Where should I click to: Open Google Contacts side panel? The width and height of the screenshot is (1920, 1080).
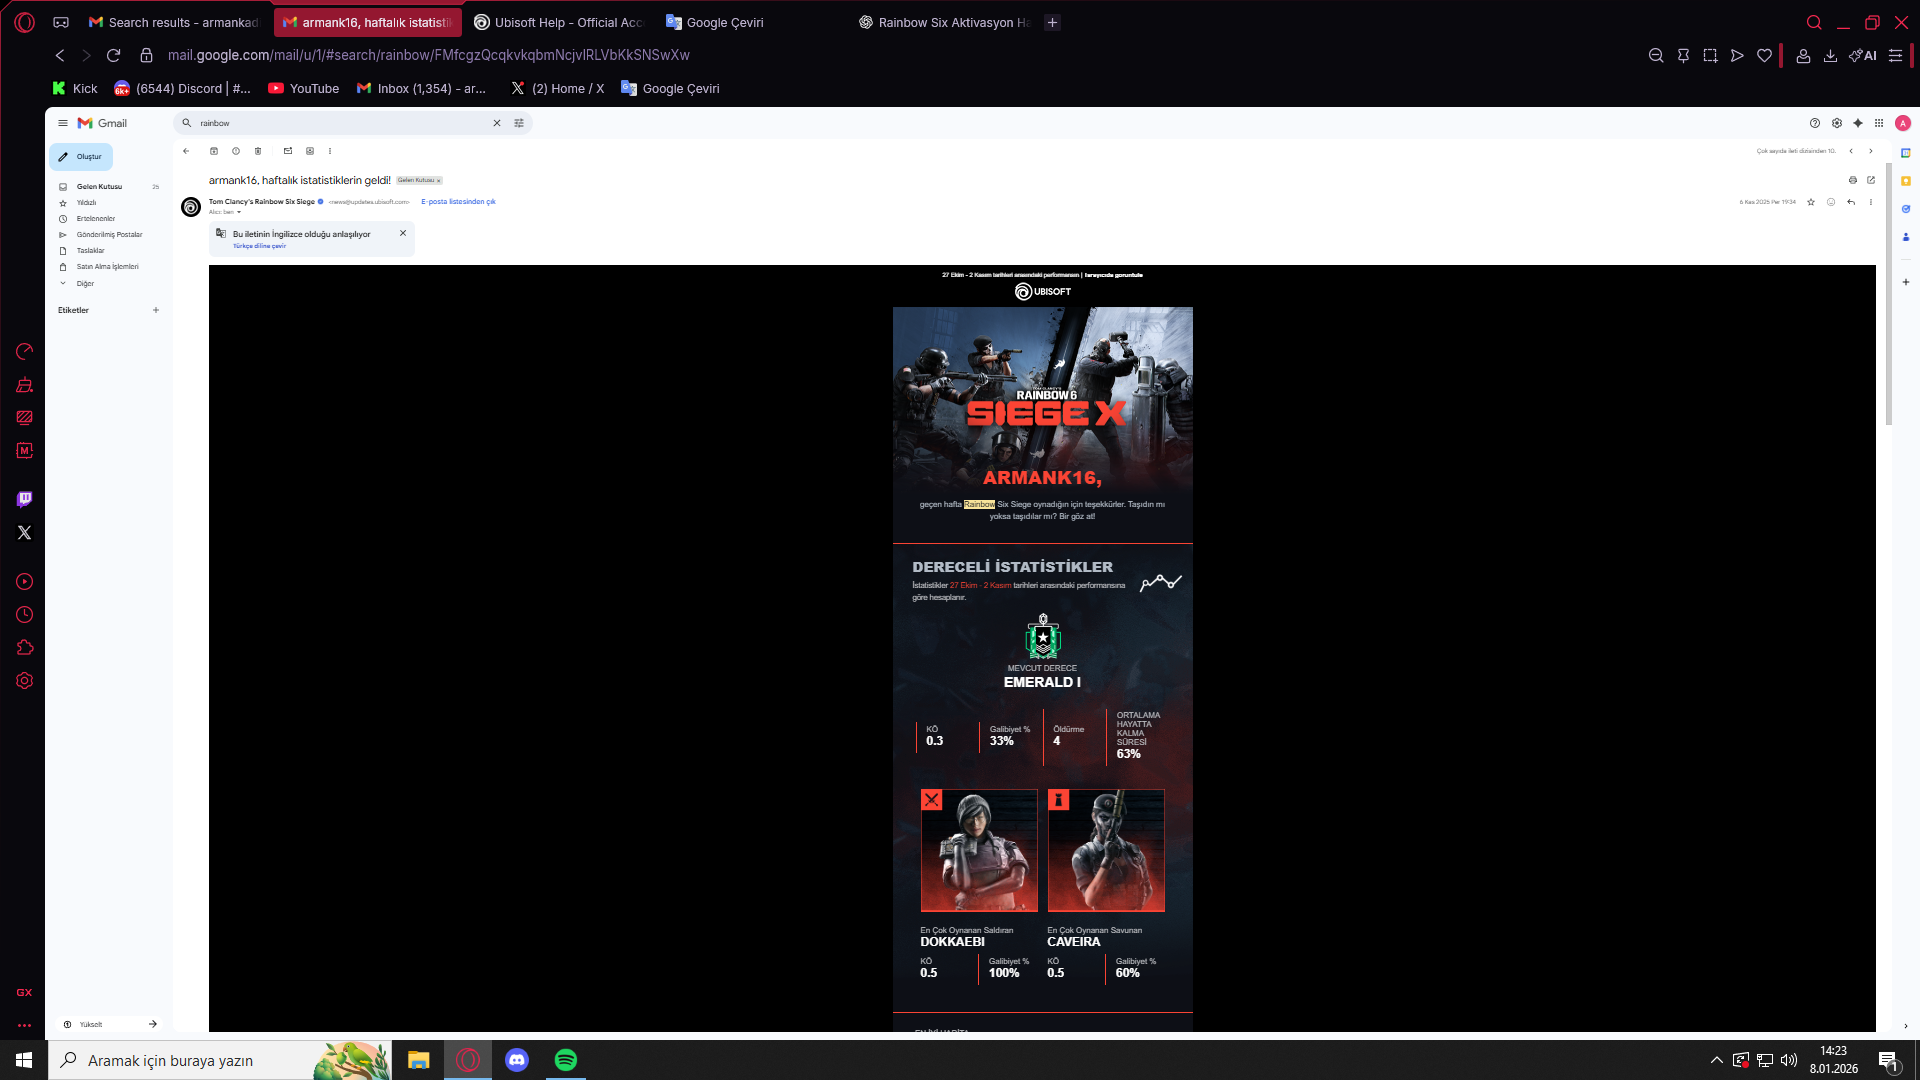click(x=1906, y=237)
